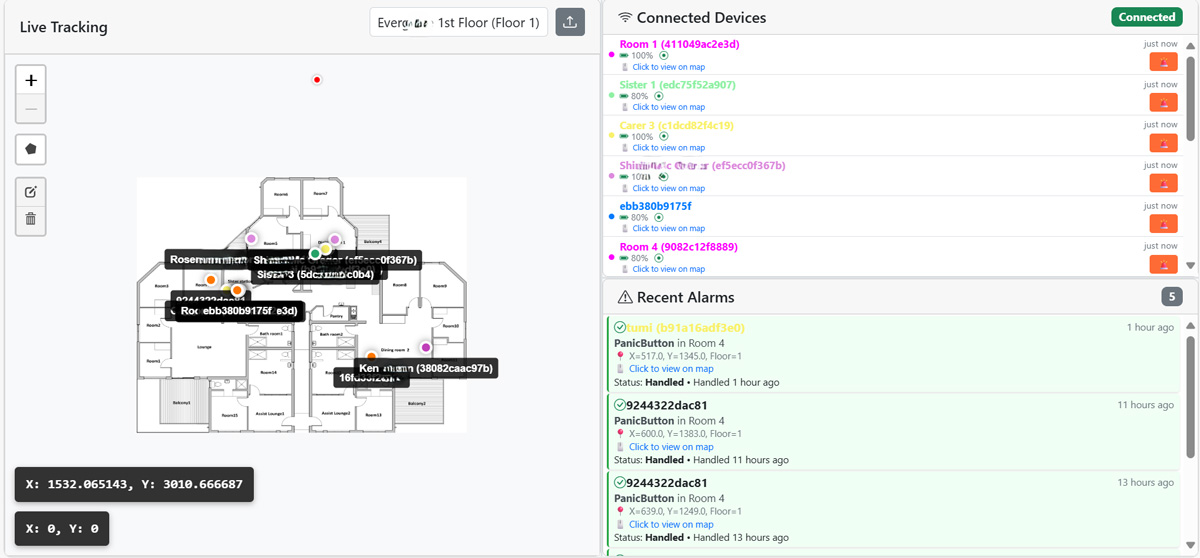Trigger the orange alarm button for Room 1
Image resolution: width=1200 pixels, height=558 pixels.
[1163, 62]
